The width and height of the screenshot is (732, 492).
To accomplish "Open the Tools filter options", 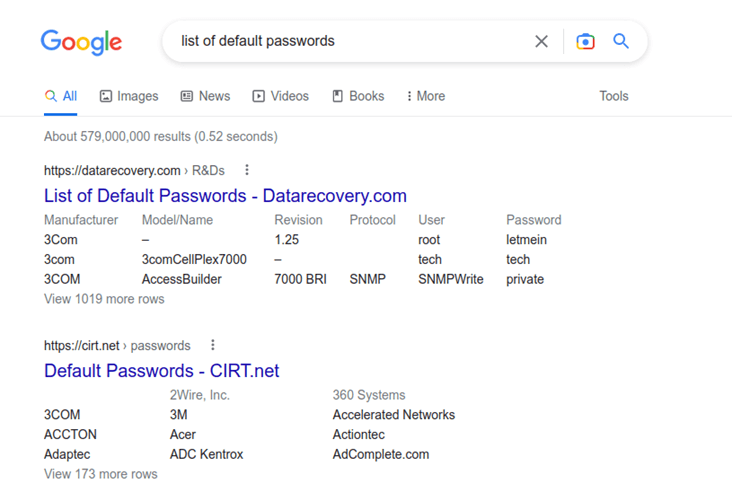I will [614, 96].
